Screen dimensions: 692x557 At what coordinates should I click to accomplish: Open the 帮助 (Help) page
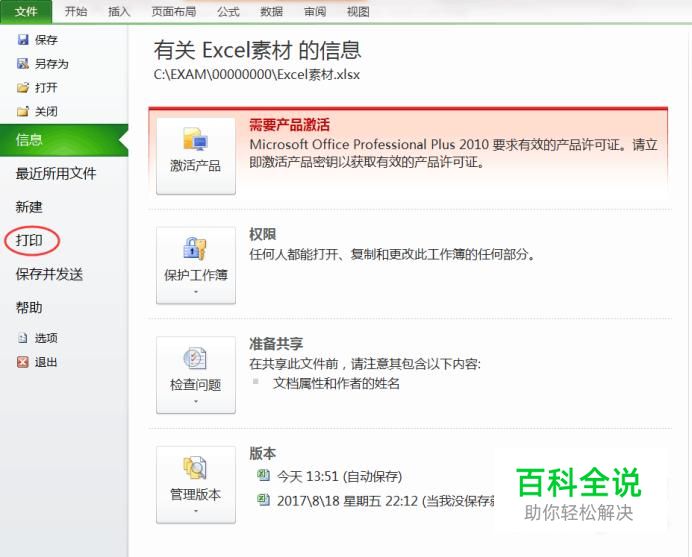[29, 308]
